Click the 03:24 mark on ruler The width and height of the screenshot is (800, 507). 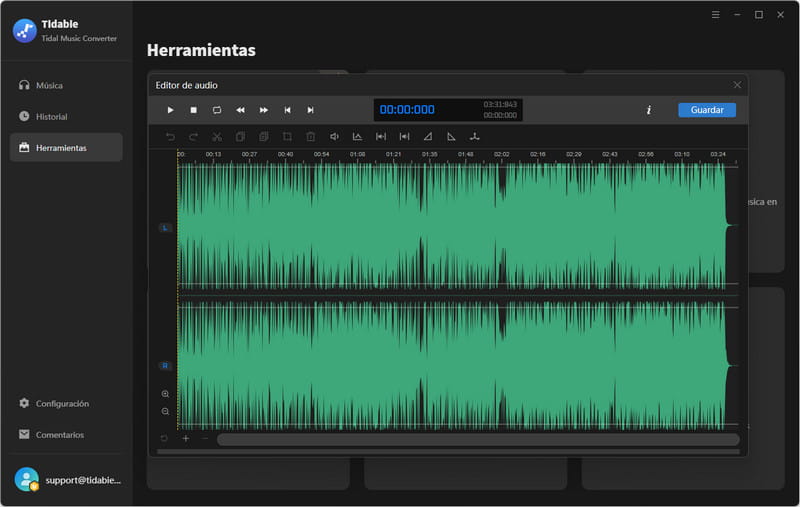[718, 154]
